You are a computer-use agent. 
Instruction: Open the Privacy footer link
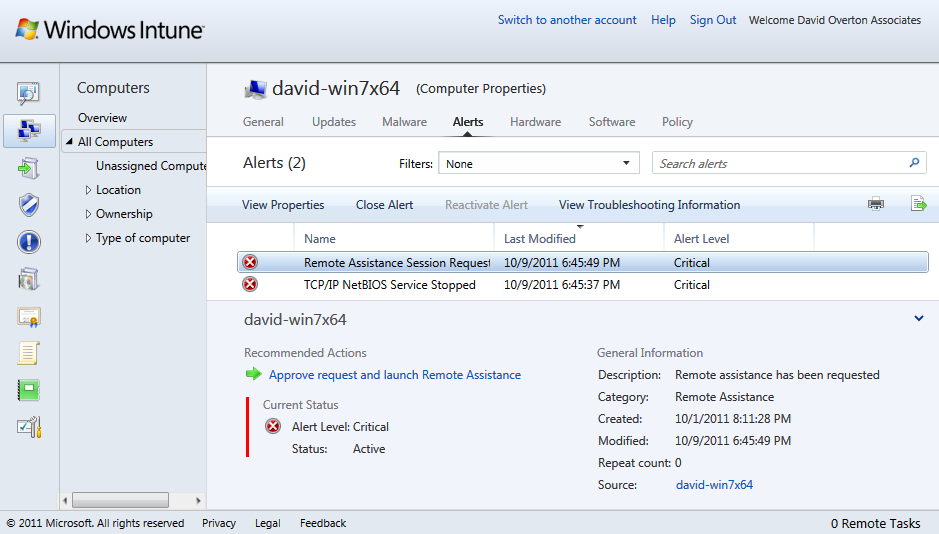(219, 523)
